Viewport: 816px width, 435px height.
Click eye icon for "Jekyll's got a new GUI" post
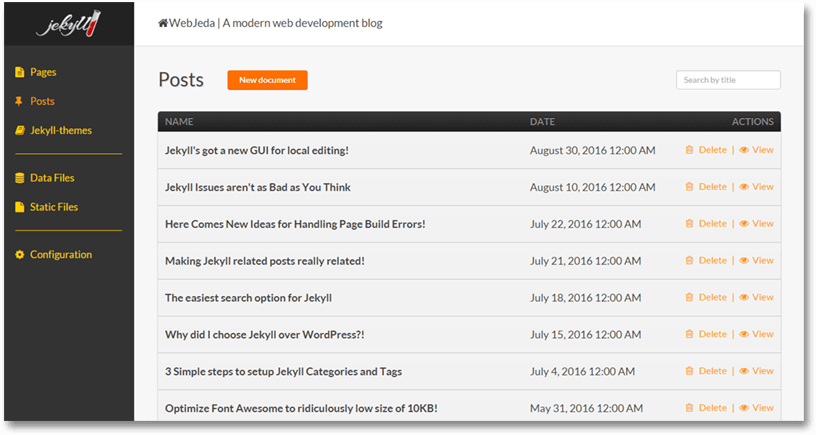[x=744, y=150]
